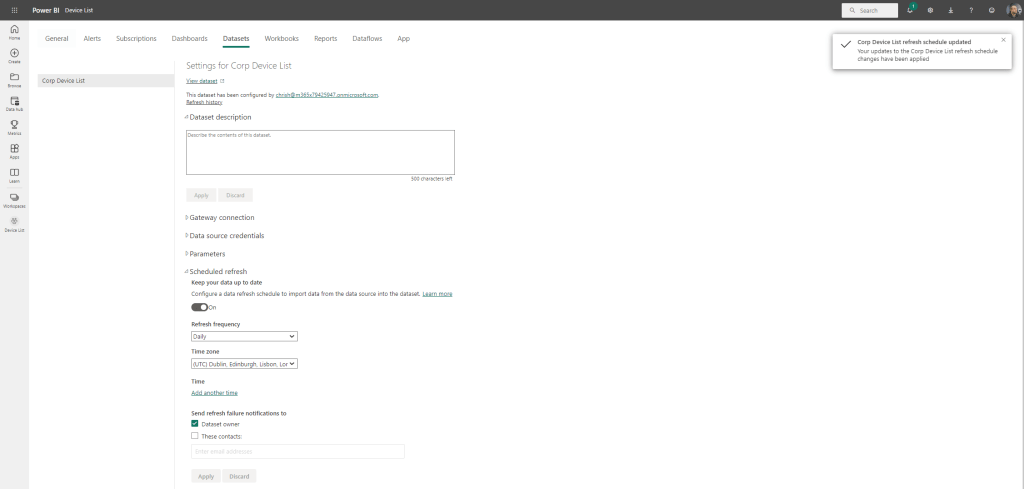1024x489 pixels.
Task: Enable the These contacts checkbox
Action: pos(195,436)
